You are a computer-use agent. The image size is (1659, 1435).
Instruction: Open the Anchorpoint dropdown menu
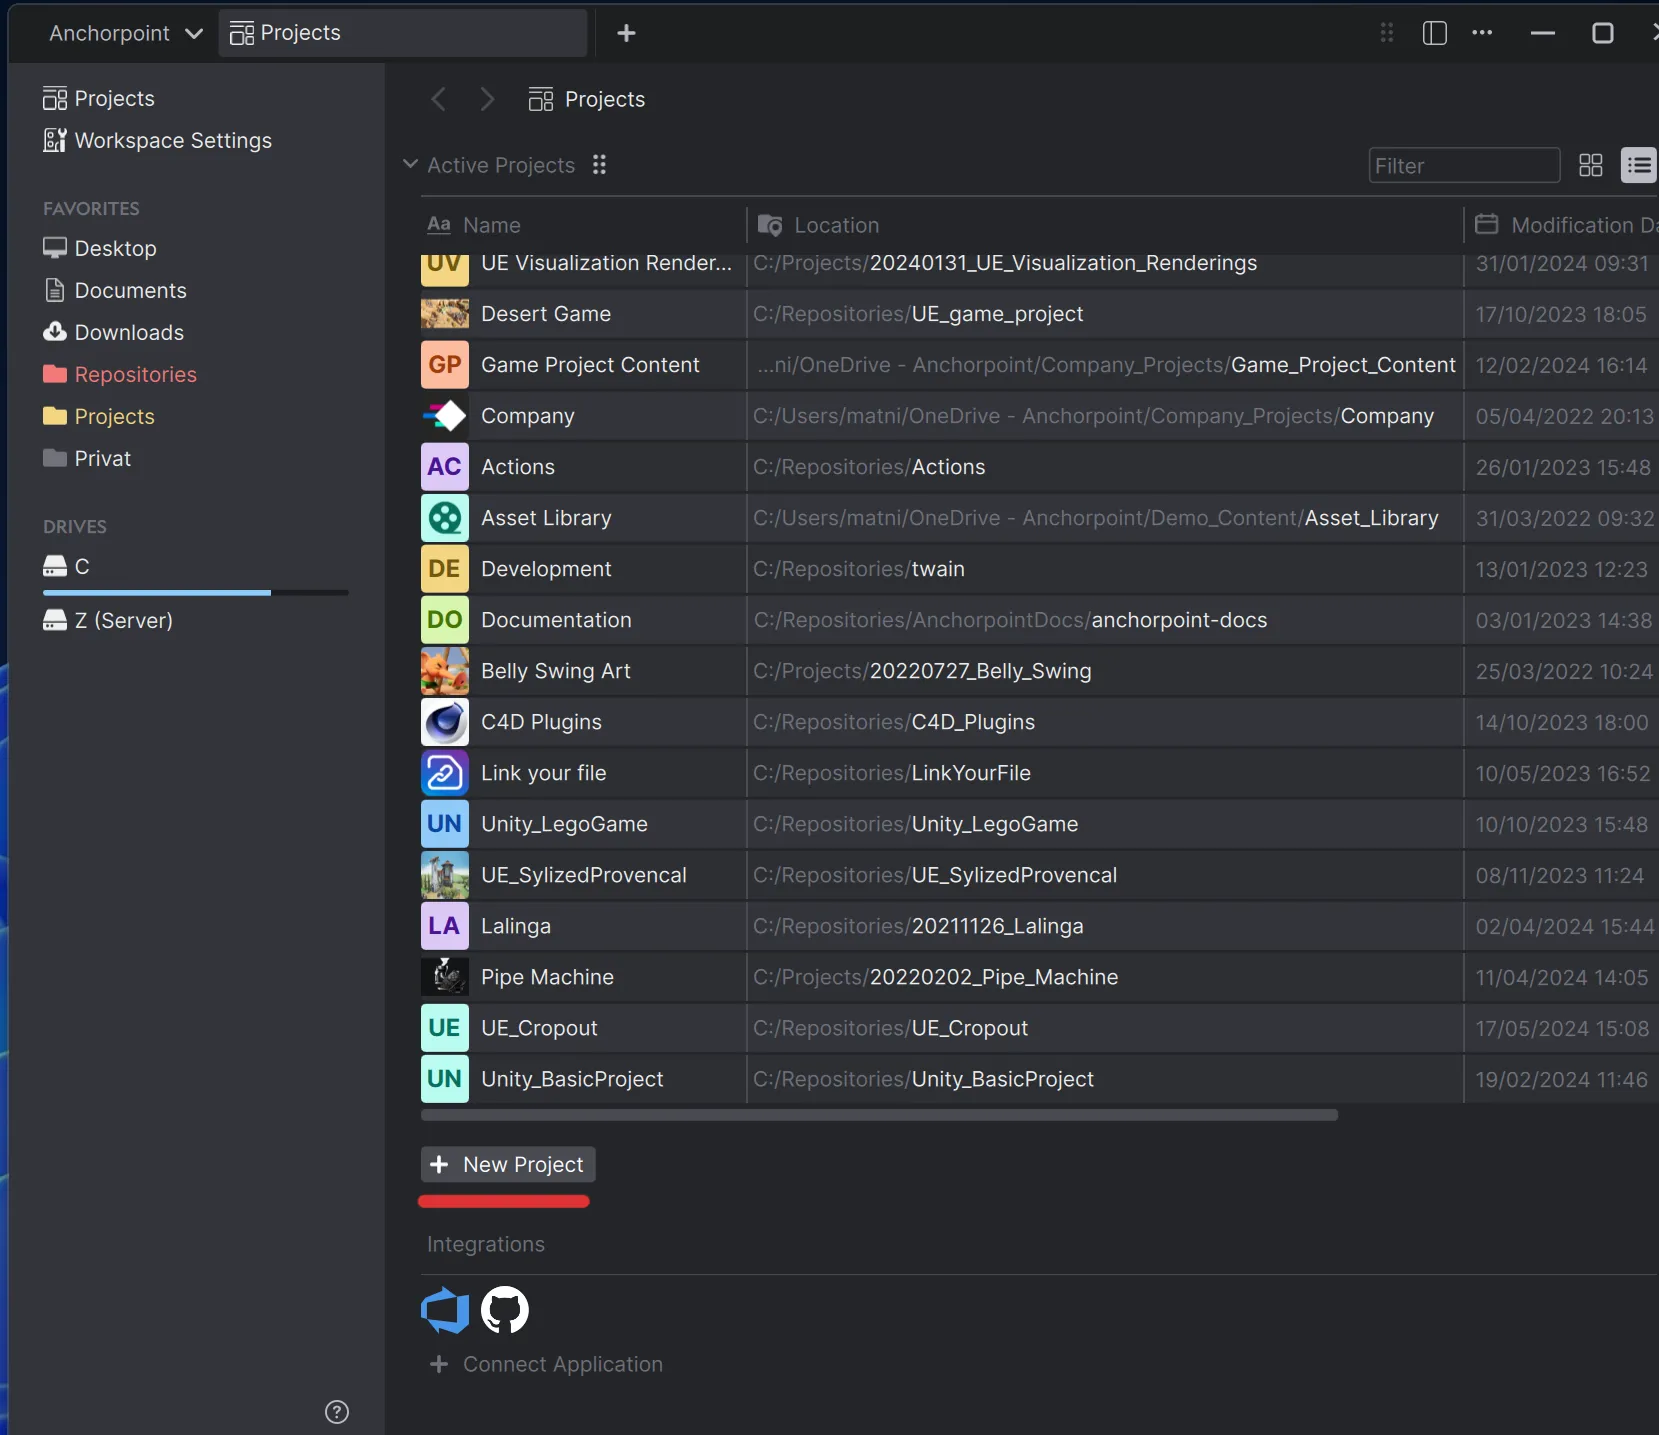124,32
